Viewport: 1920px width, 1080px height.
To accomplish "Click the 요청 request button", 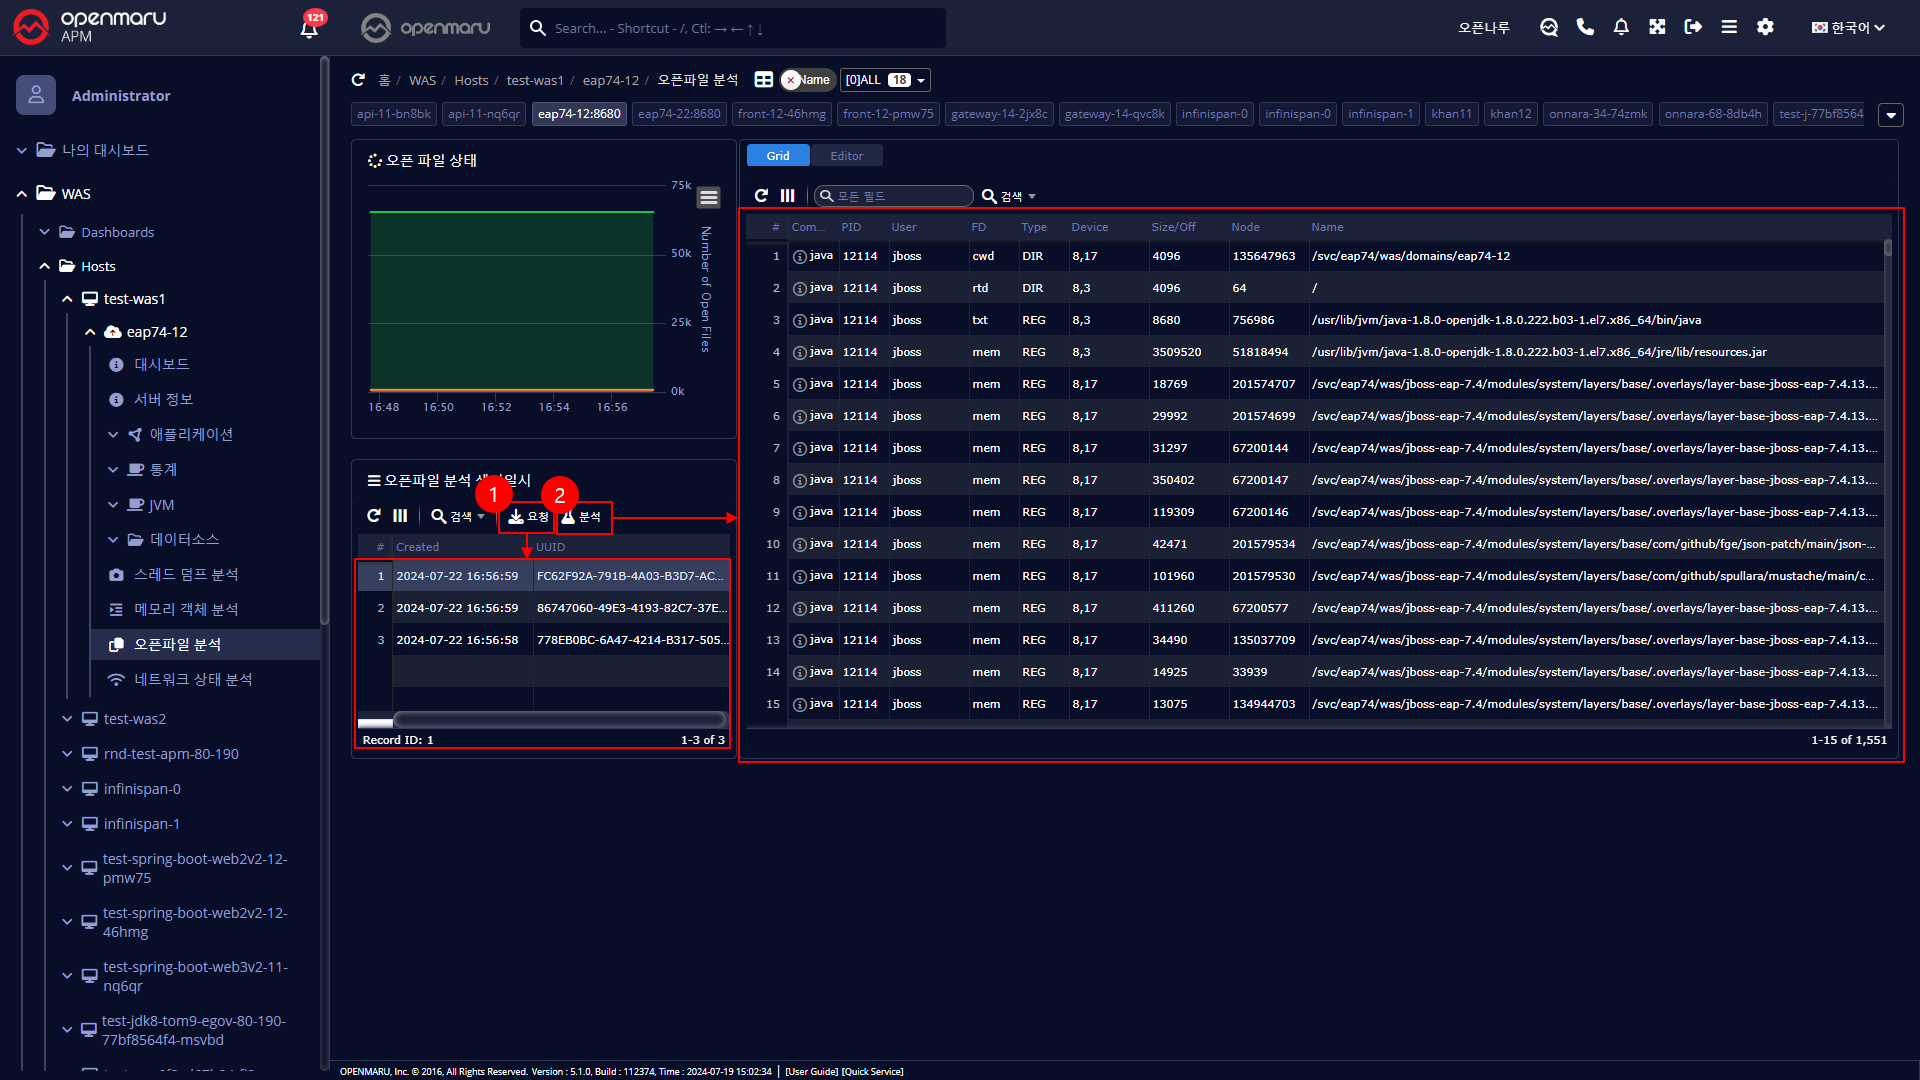I will (x=527, y=517).
